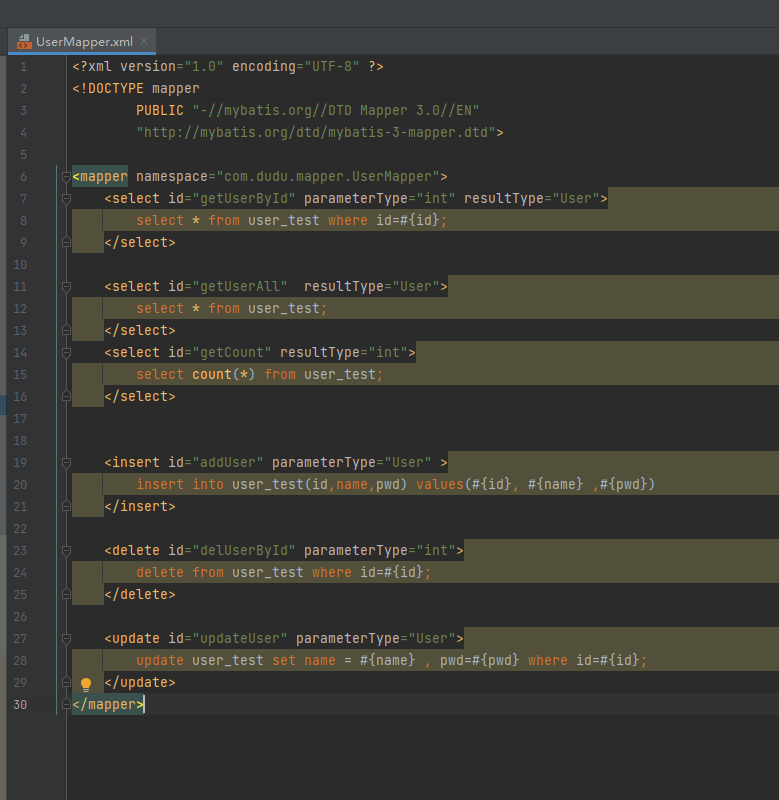Collapse the delUserById delete fold at line 23
Screen dimensions: 779x800
coord(66,551)
